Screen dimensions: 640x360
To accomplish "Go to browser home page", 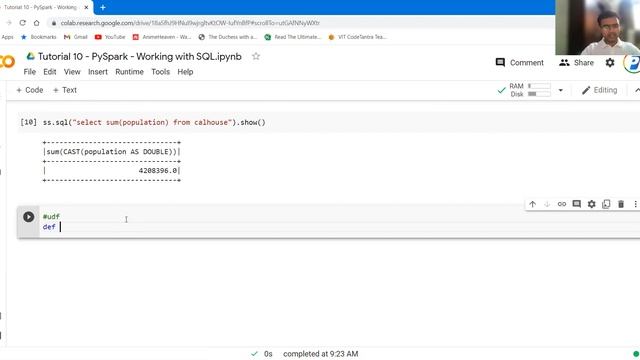I will [x=36, y=23].
